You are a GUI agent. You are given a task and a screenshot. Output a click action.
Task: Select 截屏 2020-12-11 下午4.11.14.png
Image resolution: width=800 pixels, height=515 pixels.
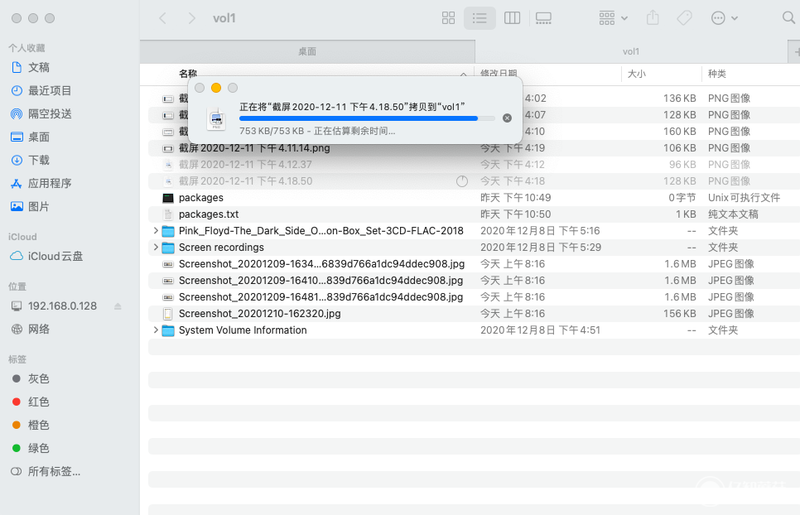point(254,148)
